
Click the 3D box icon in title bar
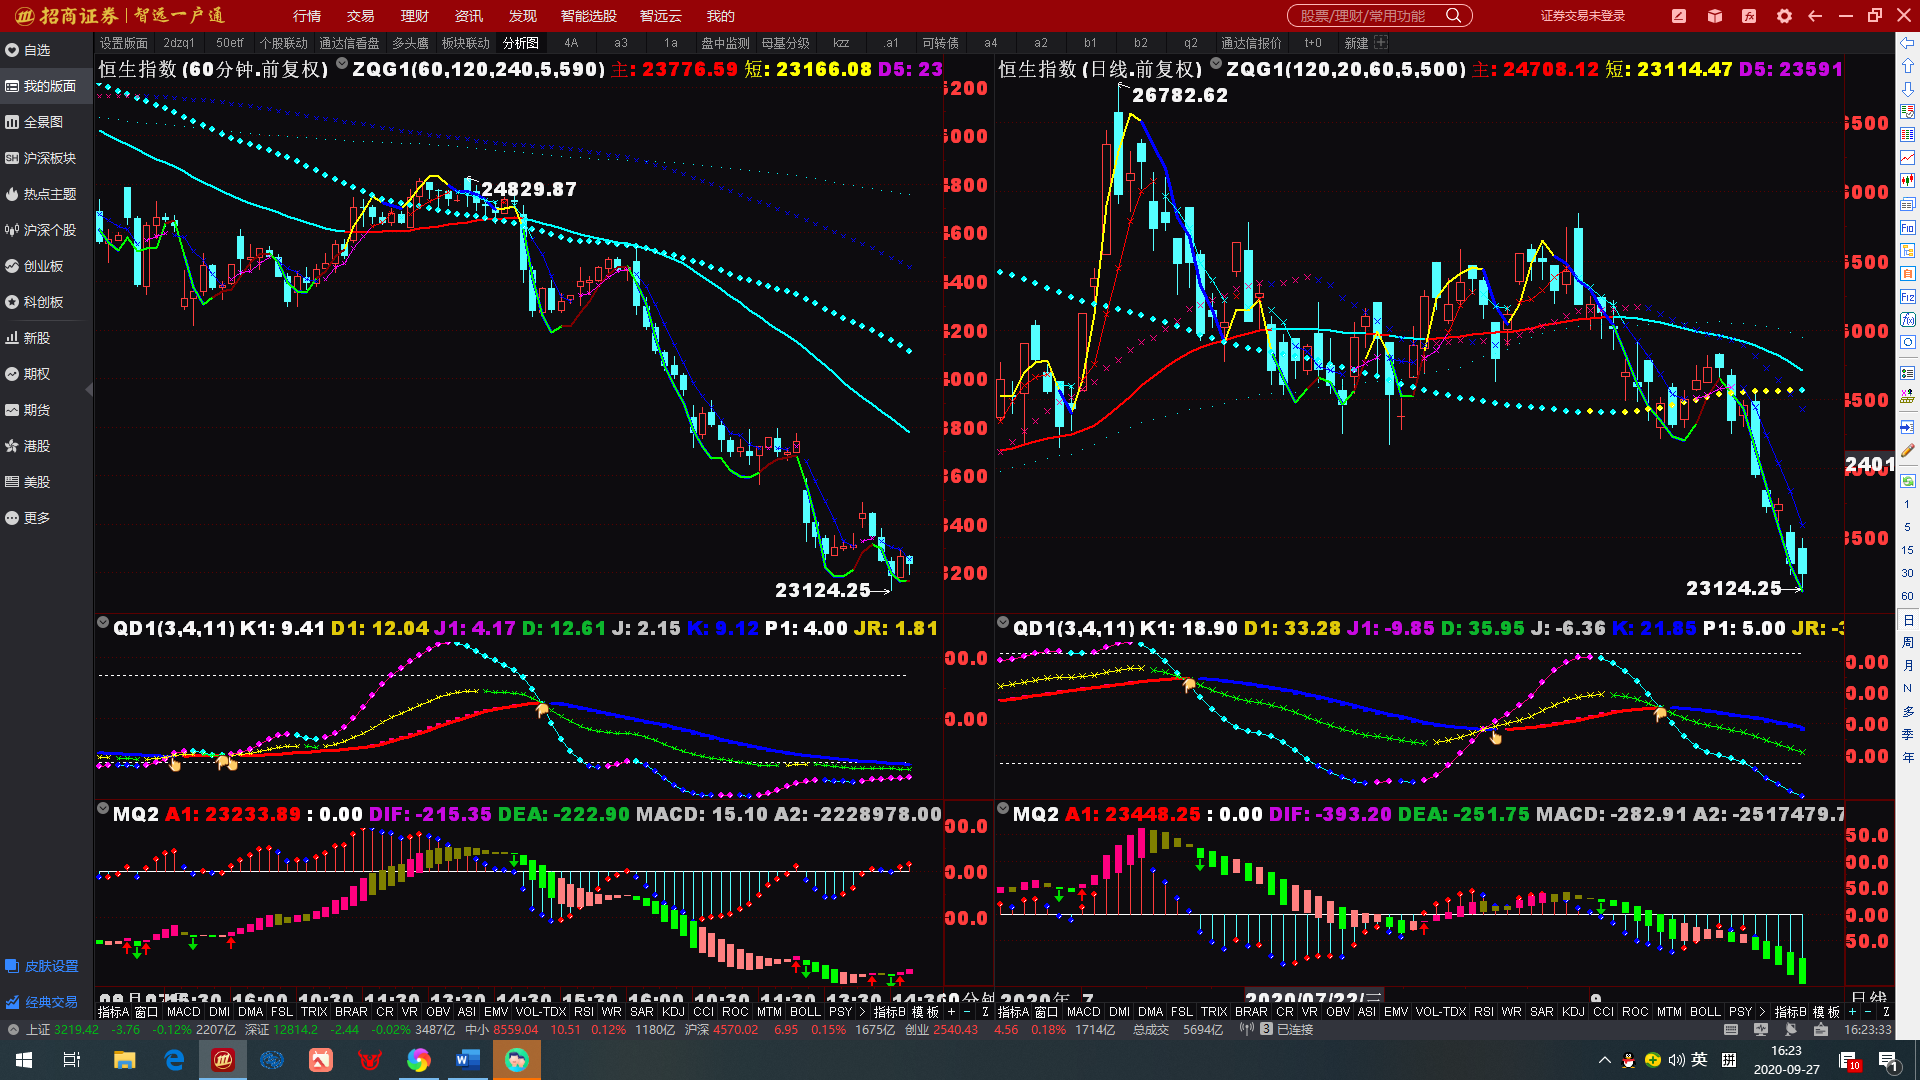click(x=1715, y=16)
